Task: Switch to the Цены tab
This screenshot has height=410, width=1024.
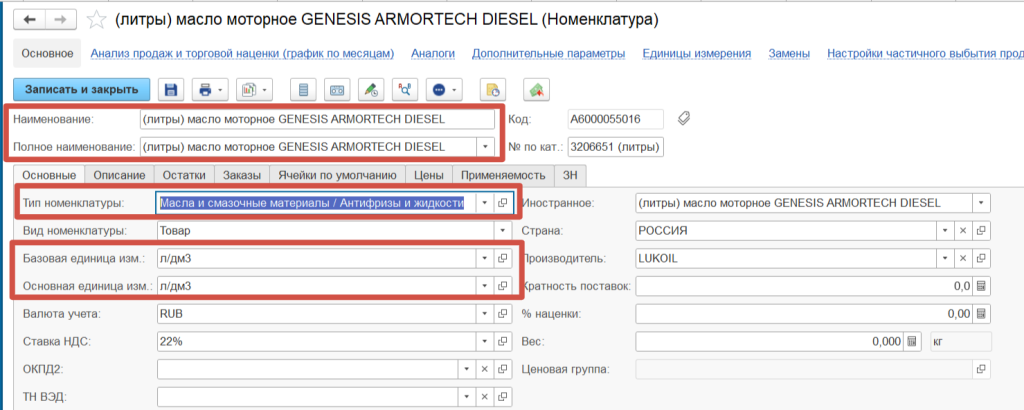Action: 430,175
